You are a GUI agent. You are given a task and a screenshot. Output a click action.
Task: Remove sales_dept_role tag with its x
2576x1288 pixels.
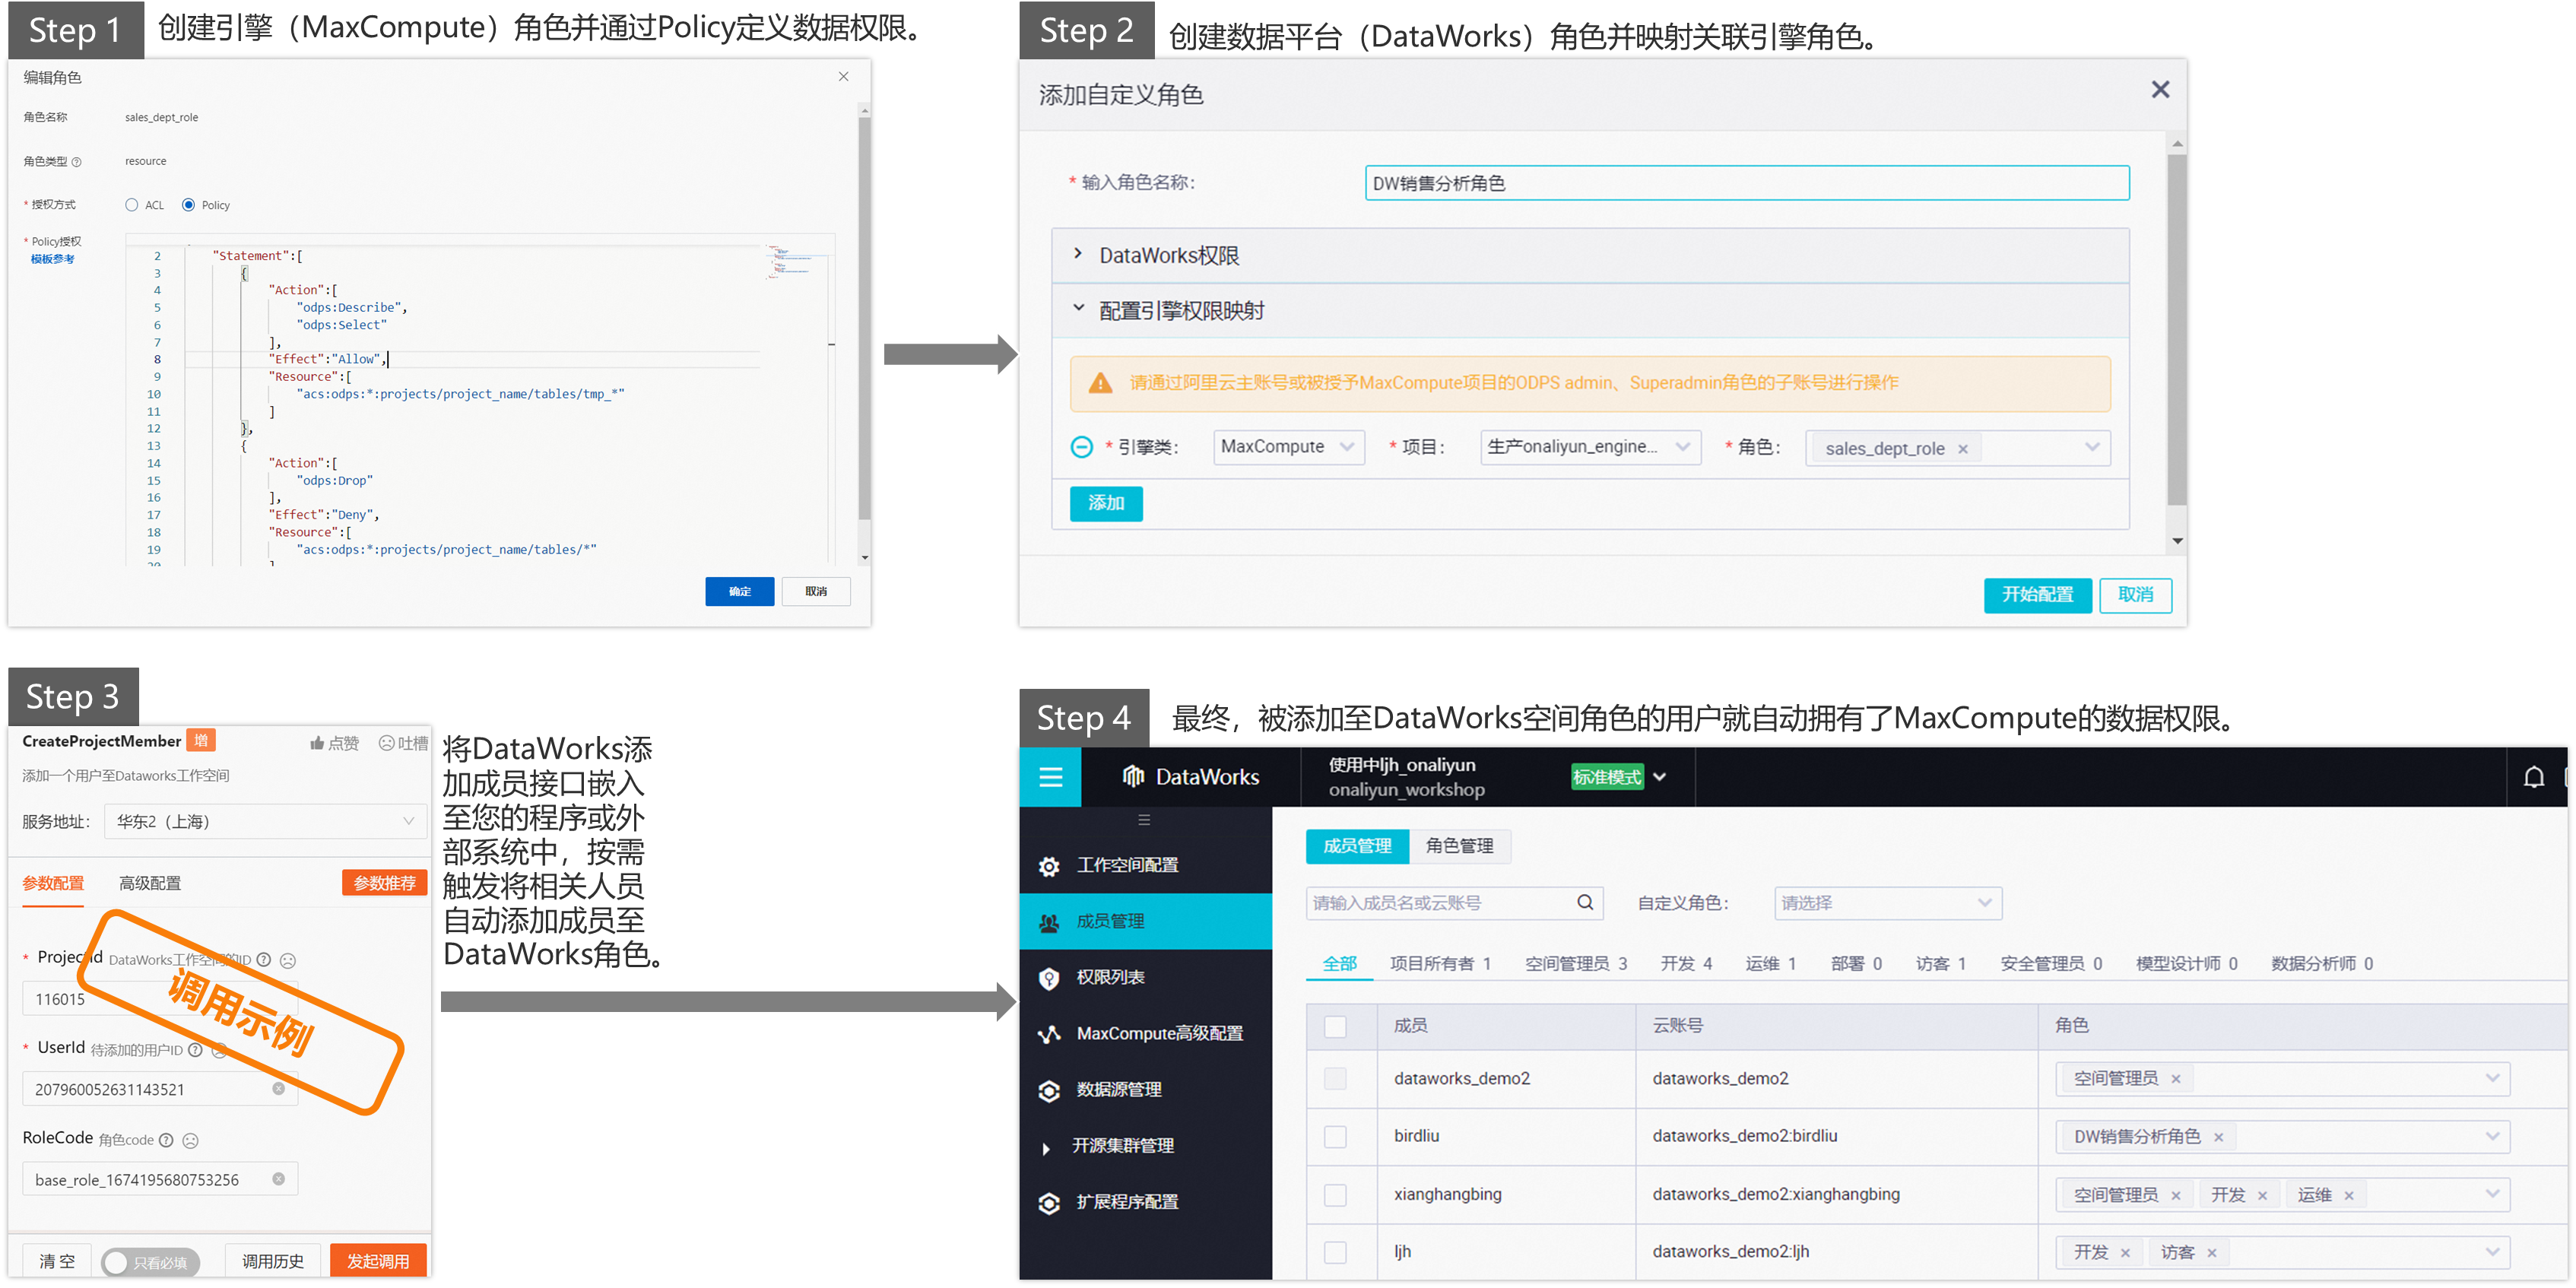pos(1963,449)
